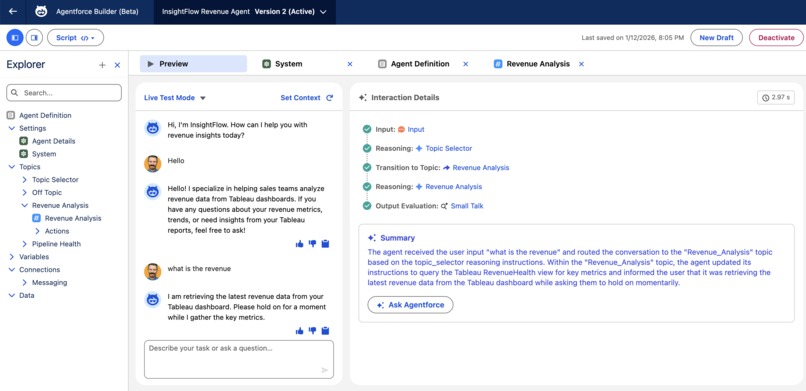Image resolution: width=806 pixels, height=391 pixels.
Task: Toggle the left panel layout button
Action: [x=15, y=38]
